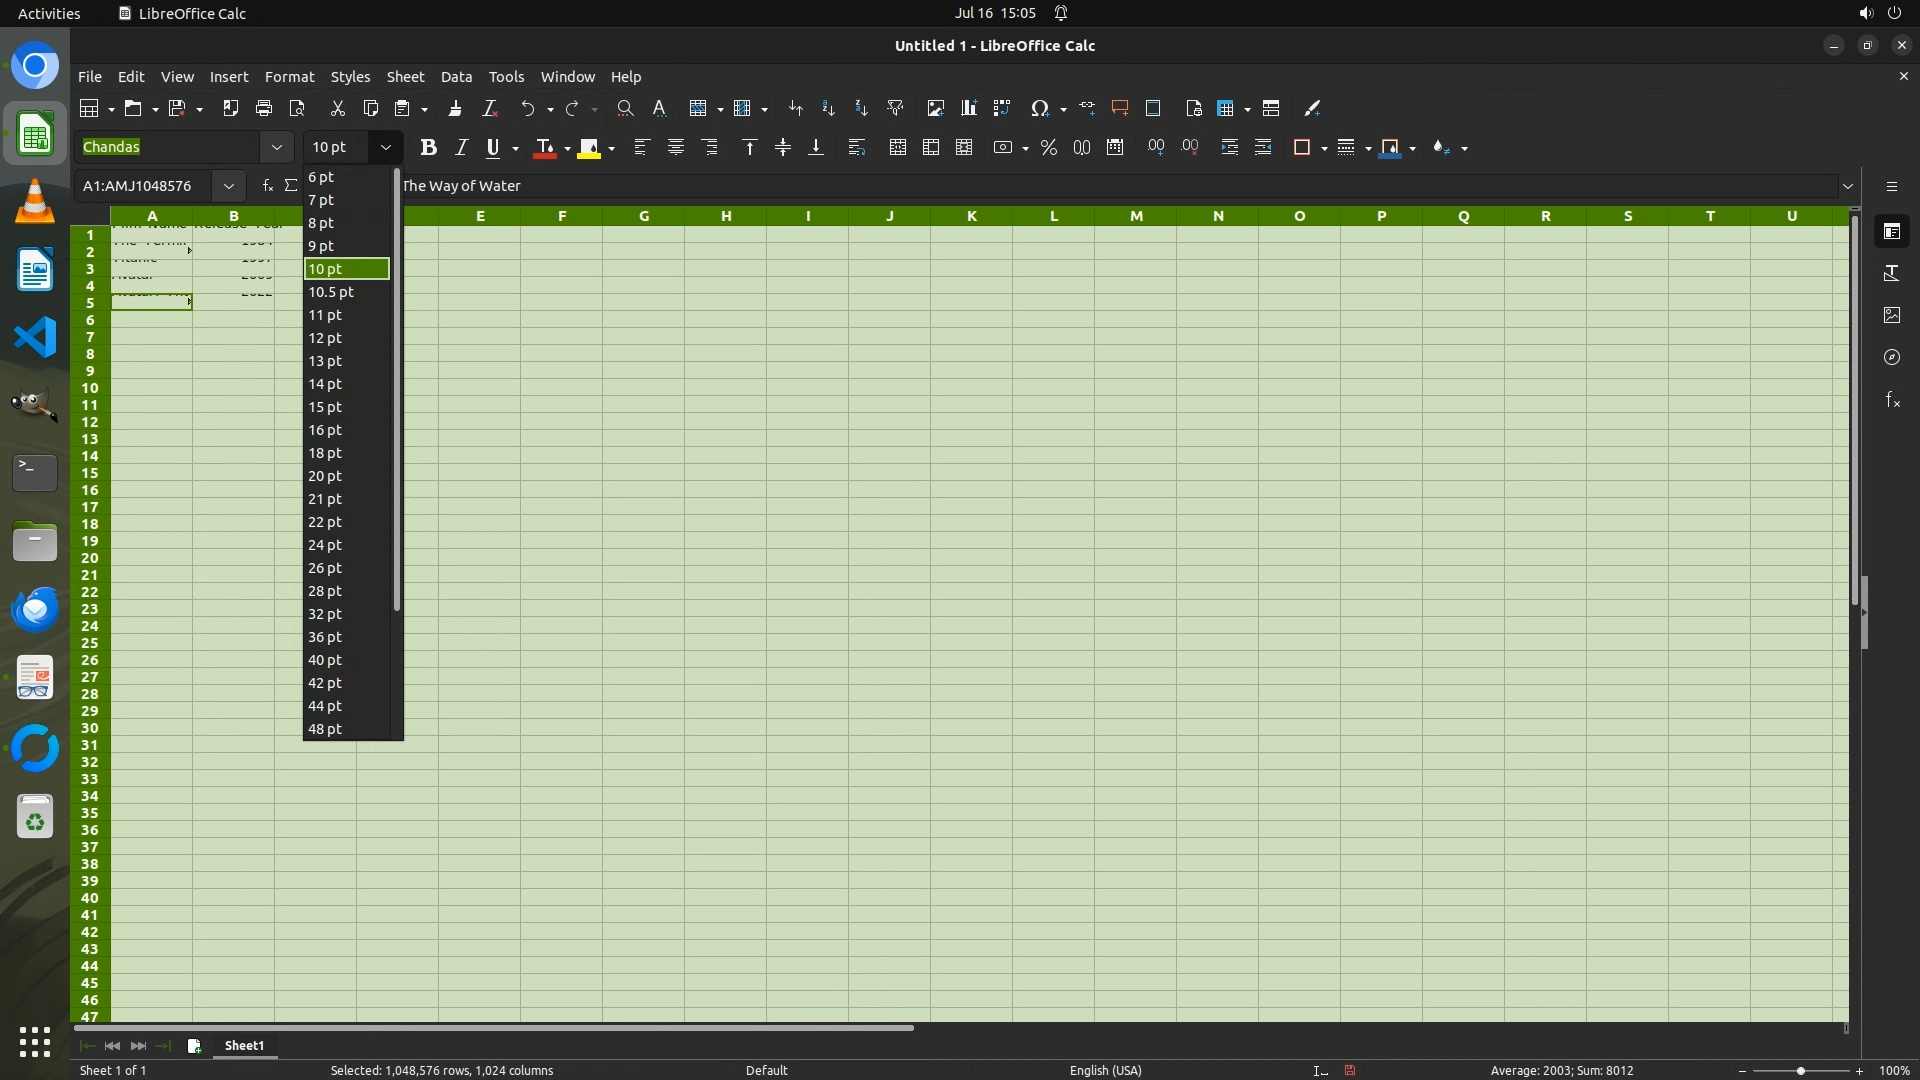Select 14 pt from font size list
The width and height of the screenshot is (1920, 1080).
pos(325,384)
